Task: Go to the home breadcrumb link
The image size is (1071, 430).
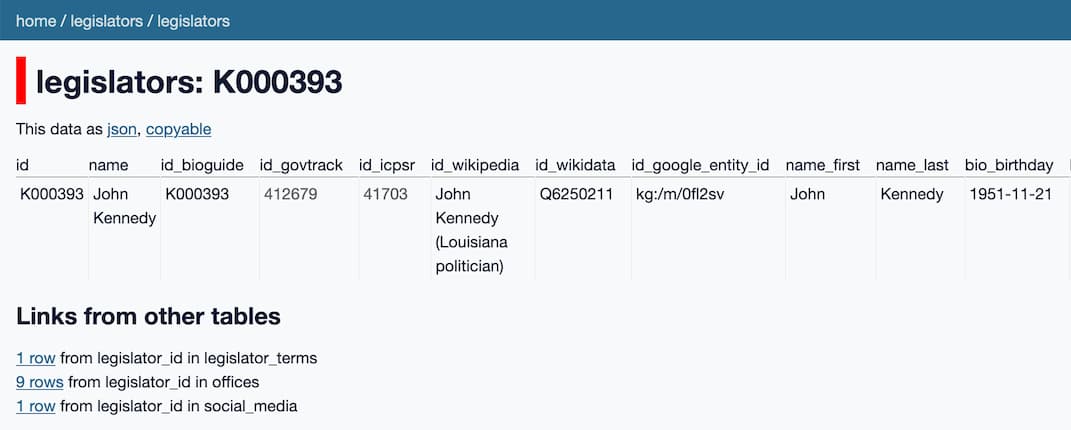Action: (36, 21)
